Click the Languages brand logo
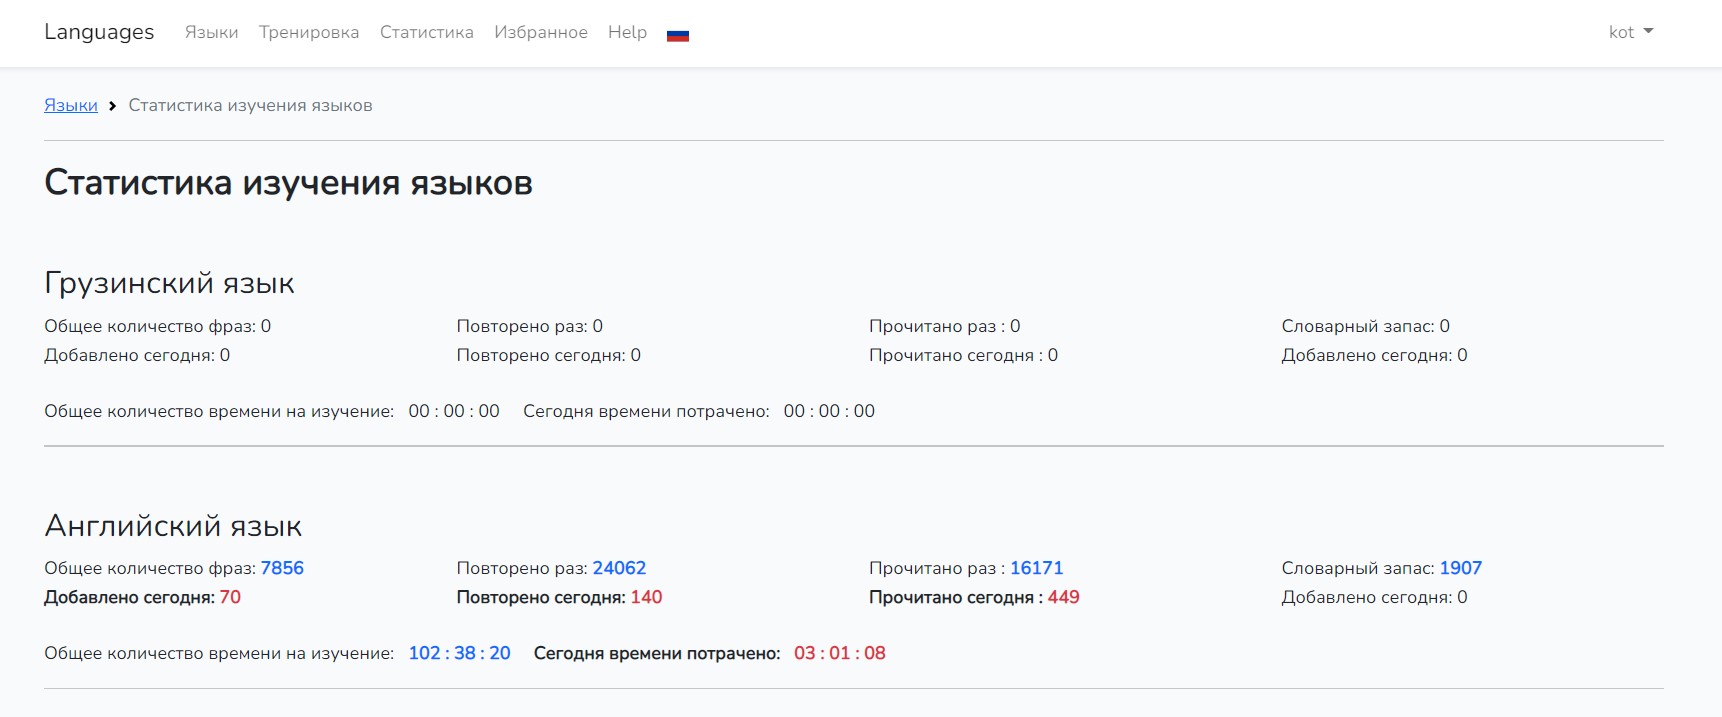 coord(99,32)
